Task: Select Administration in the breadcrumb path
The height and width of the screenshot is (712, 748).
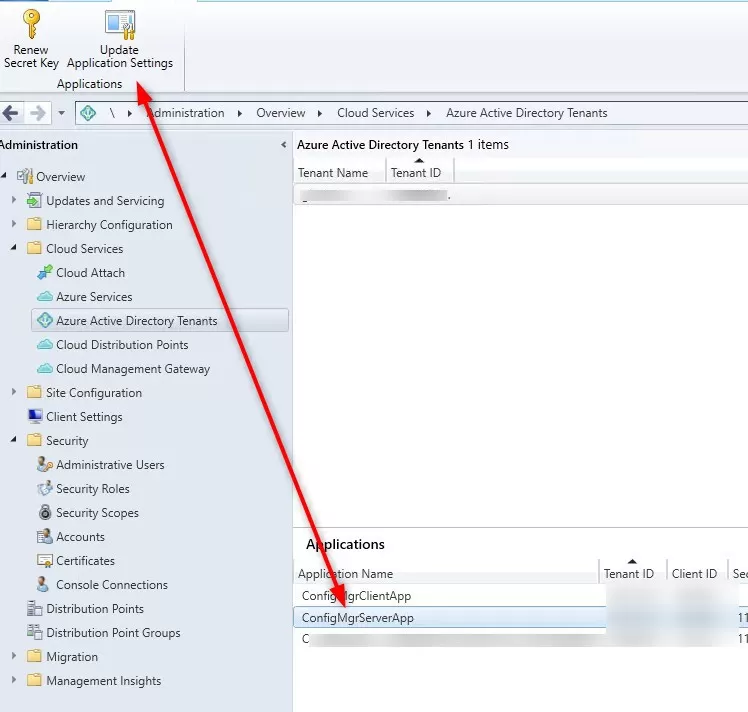Action: pyautogui.click(x=186, y=113)
